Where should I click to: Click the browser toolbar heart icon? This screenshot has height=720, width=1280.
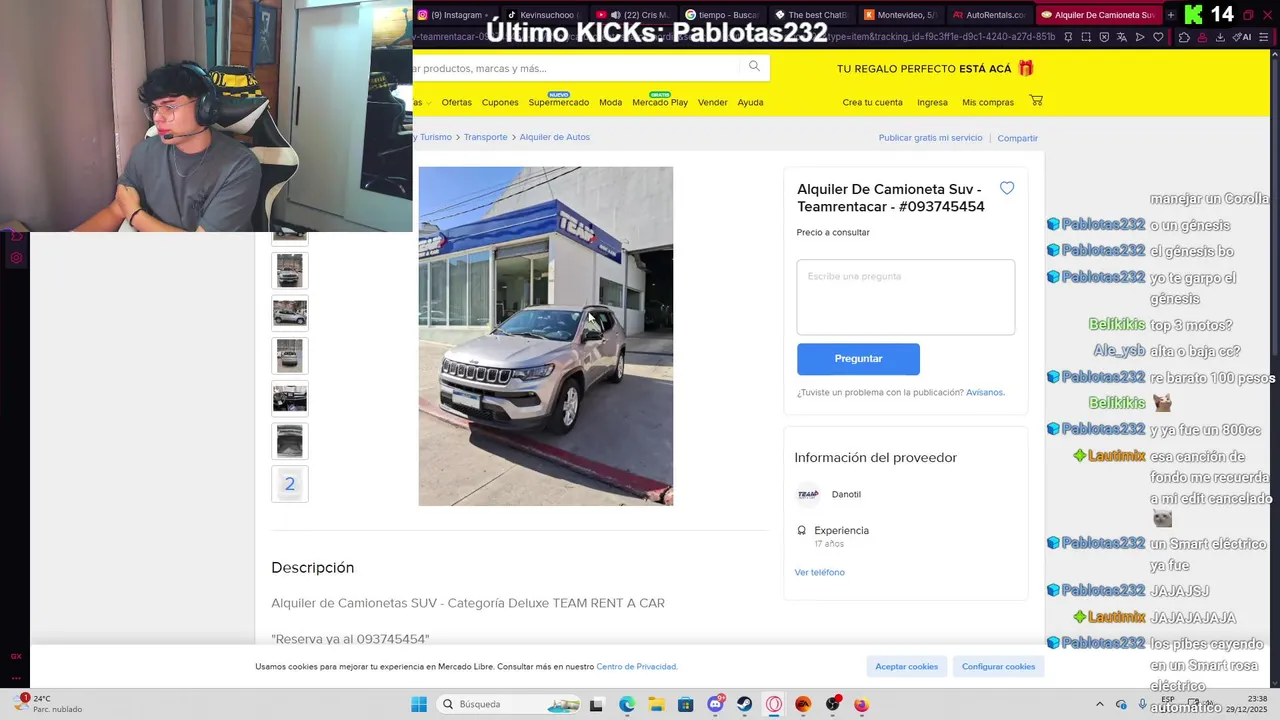(1158, 37)
